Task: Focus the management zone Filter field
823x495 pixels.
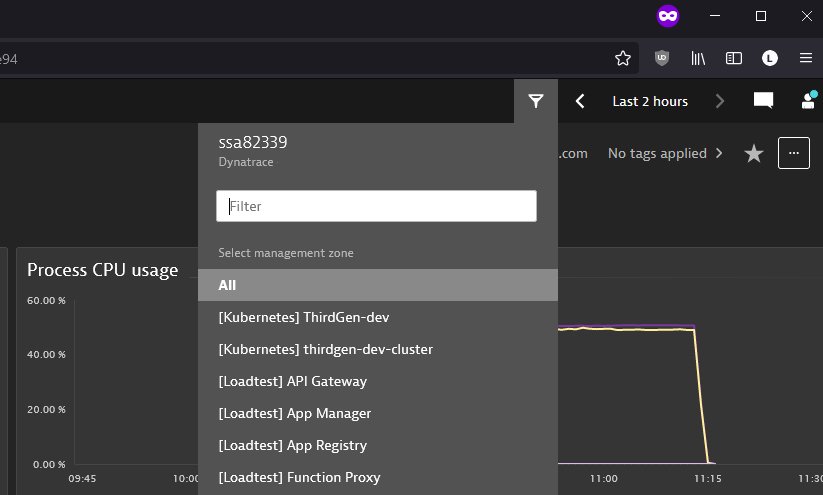Action: coord(376,206)
